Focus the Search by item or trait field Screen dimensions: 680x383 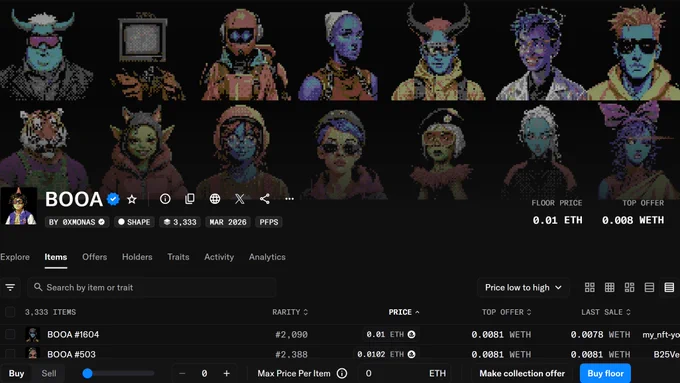[x=151, y=287]
